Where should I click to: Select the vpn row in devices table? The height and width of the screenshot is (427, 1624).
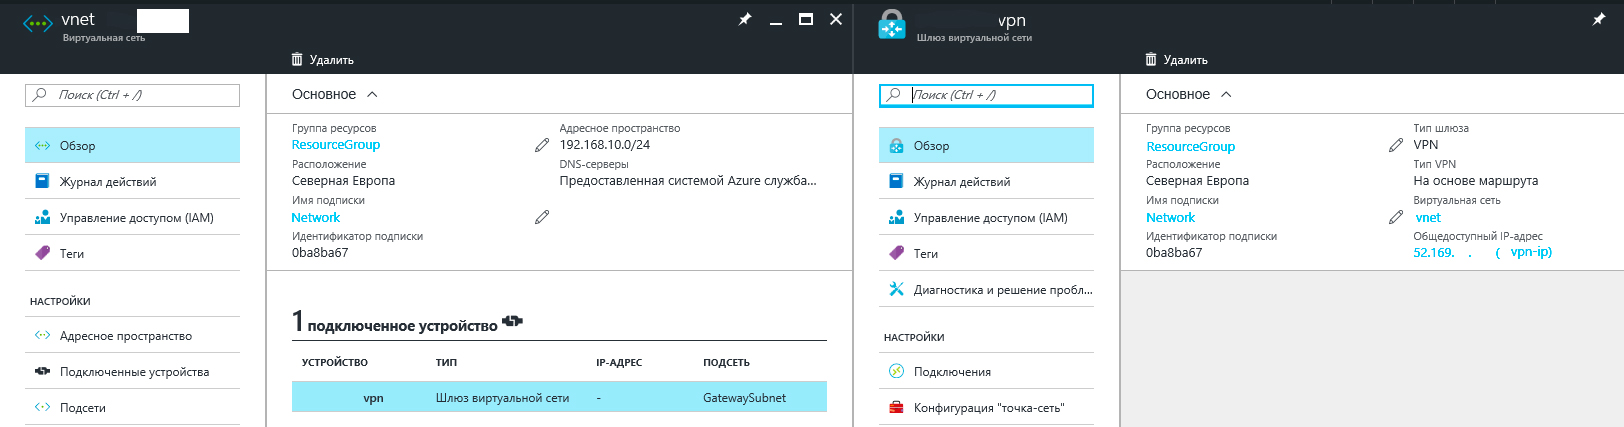tap(559, 398)
